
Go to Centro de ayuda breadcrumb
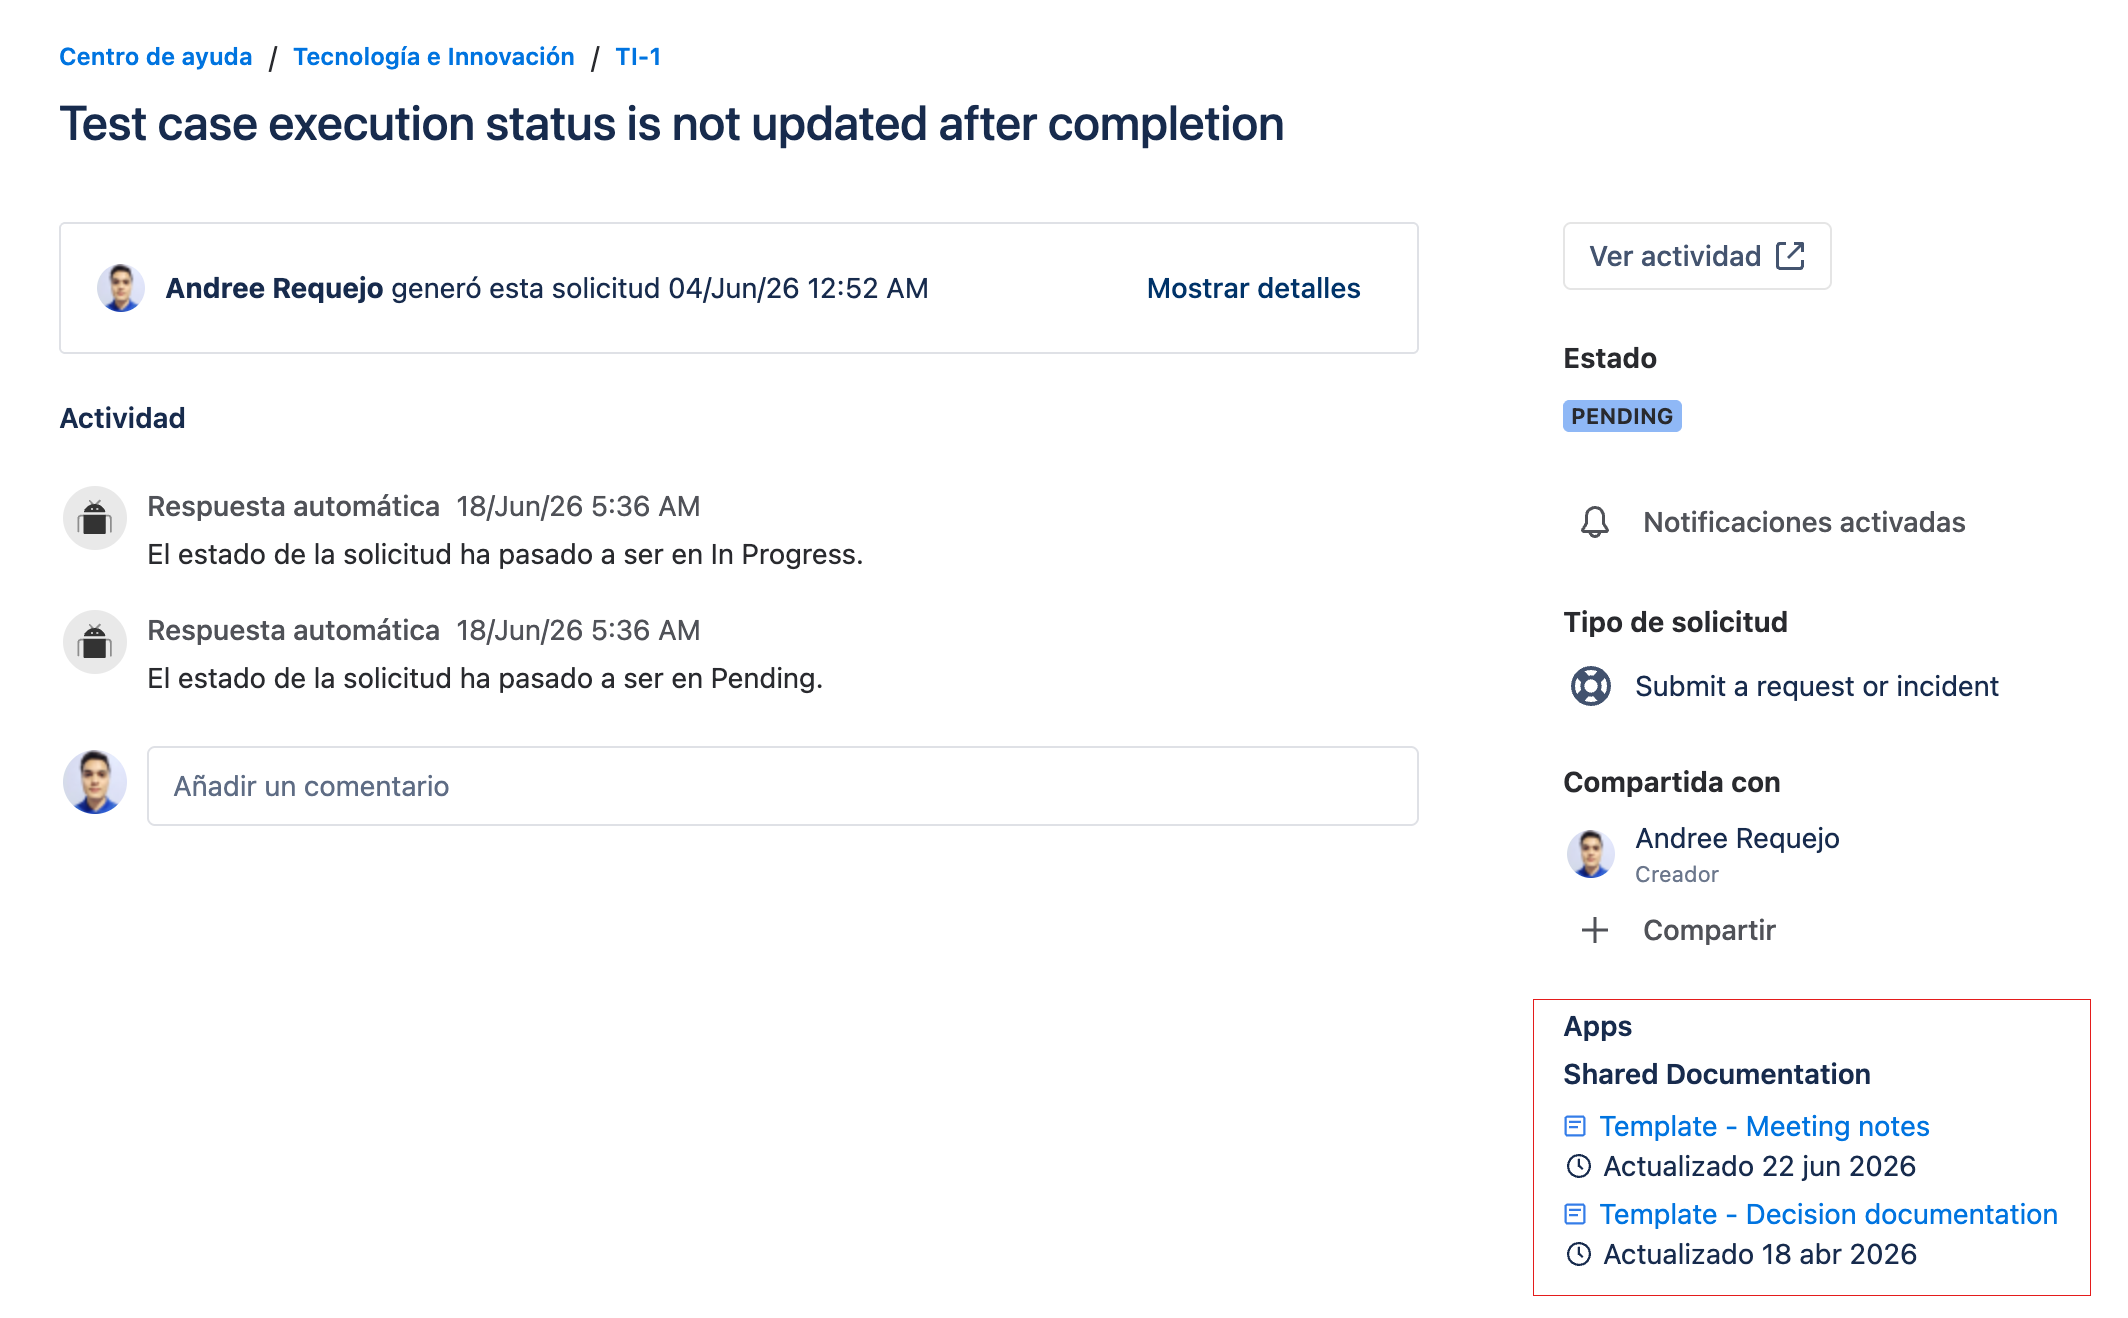pos(156,57)
